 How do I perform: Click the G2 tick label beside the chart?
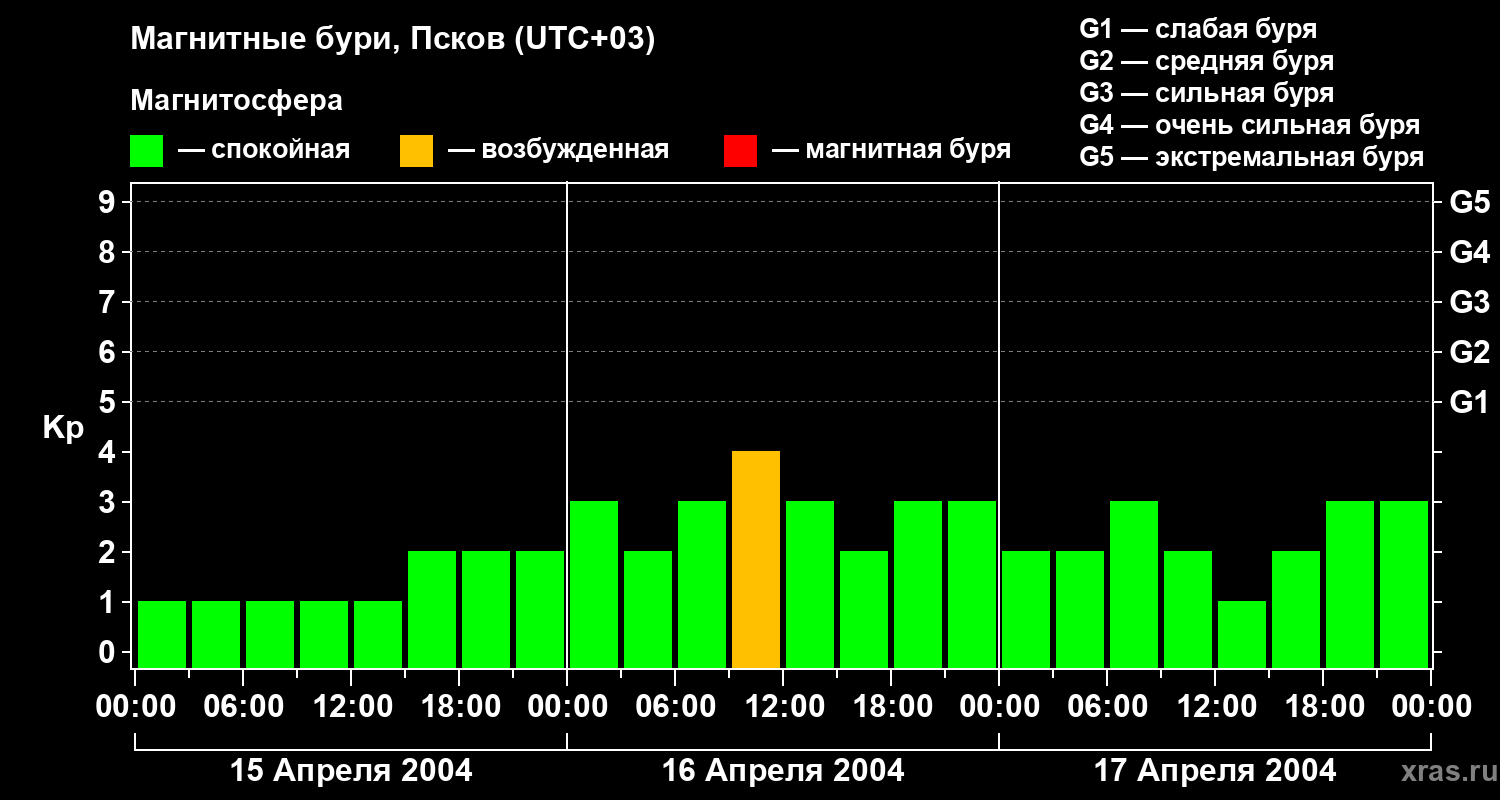click(x=1470, y=352)
